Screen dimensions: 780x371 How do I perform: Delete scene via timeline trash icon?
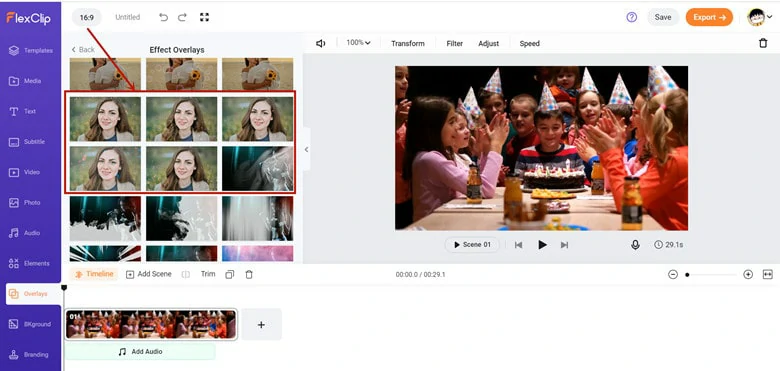point(249,275)
